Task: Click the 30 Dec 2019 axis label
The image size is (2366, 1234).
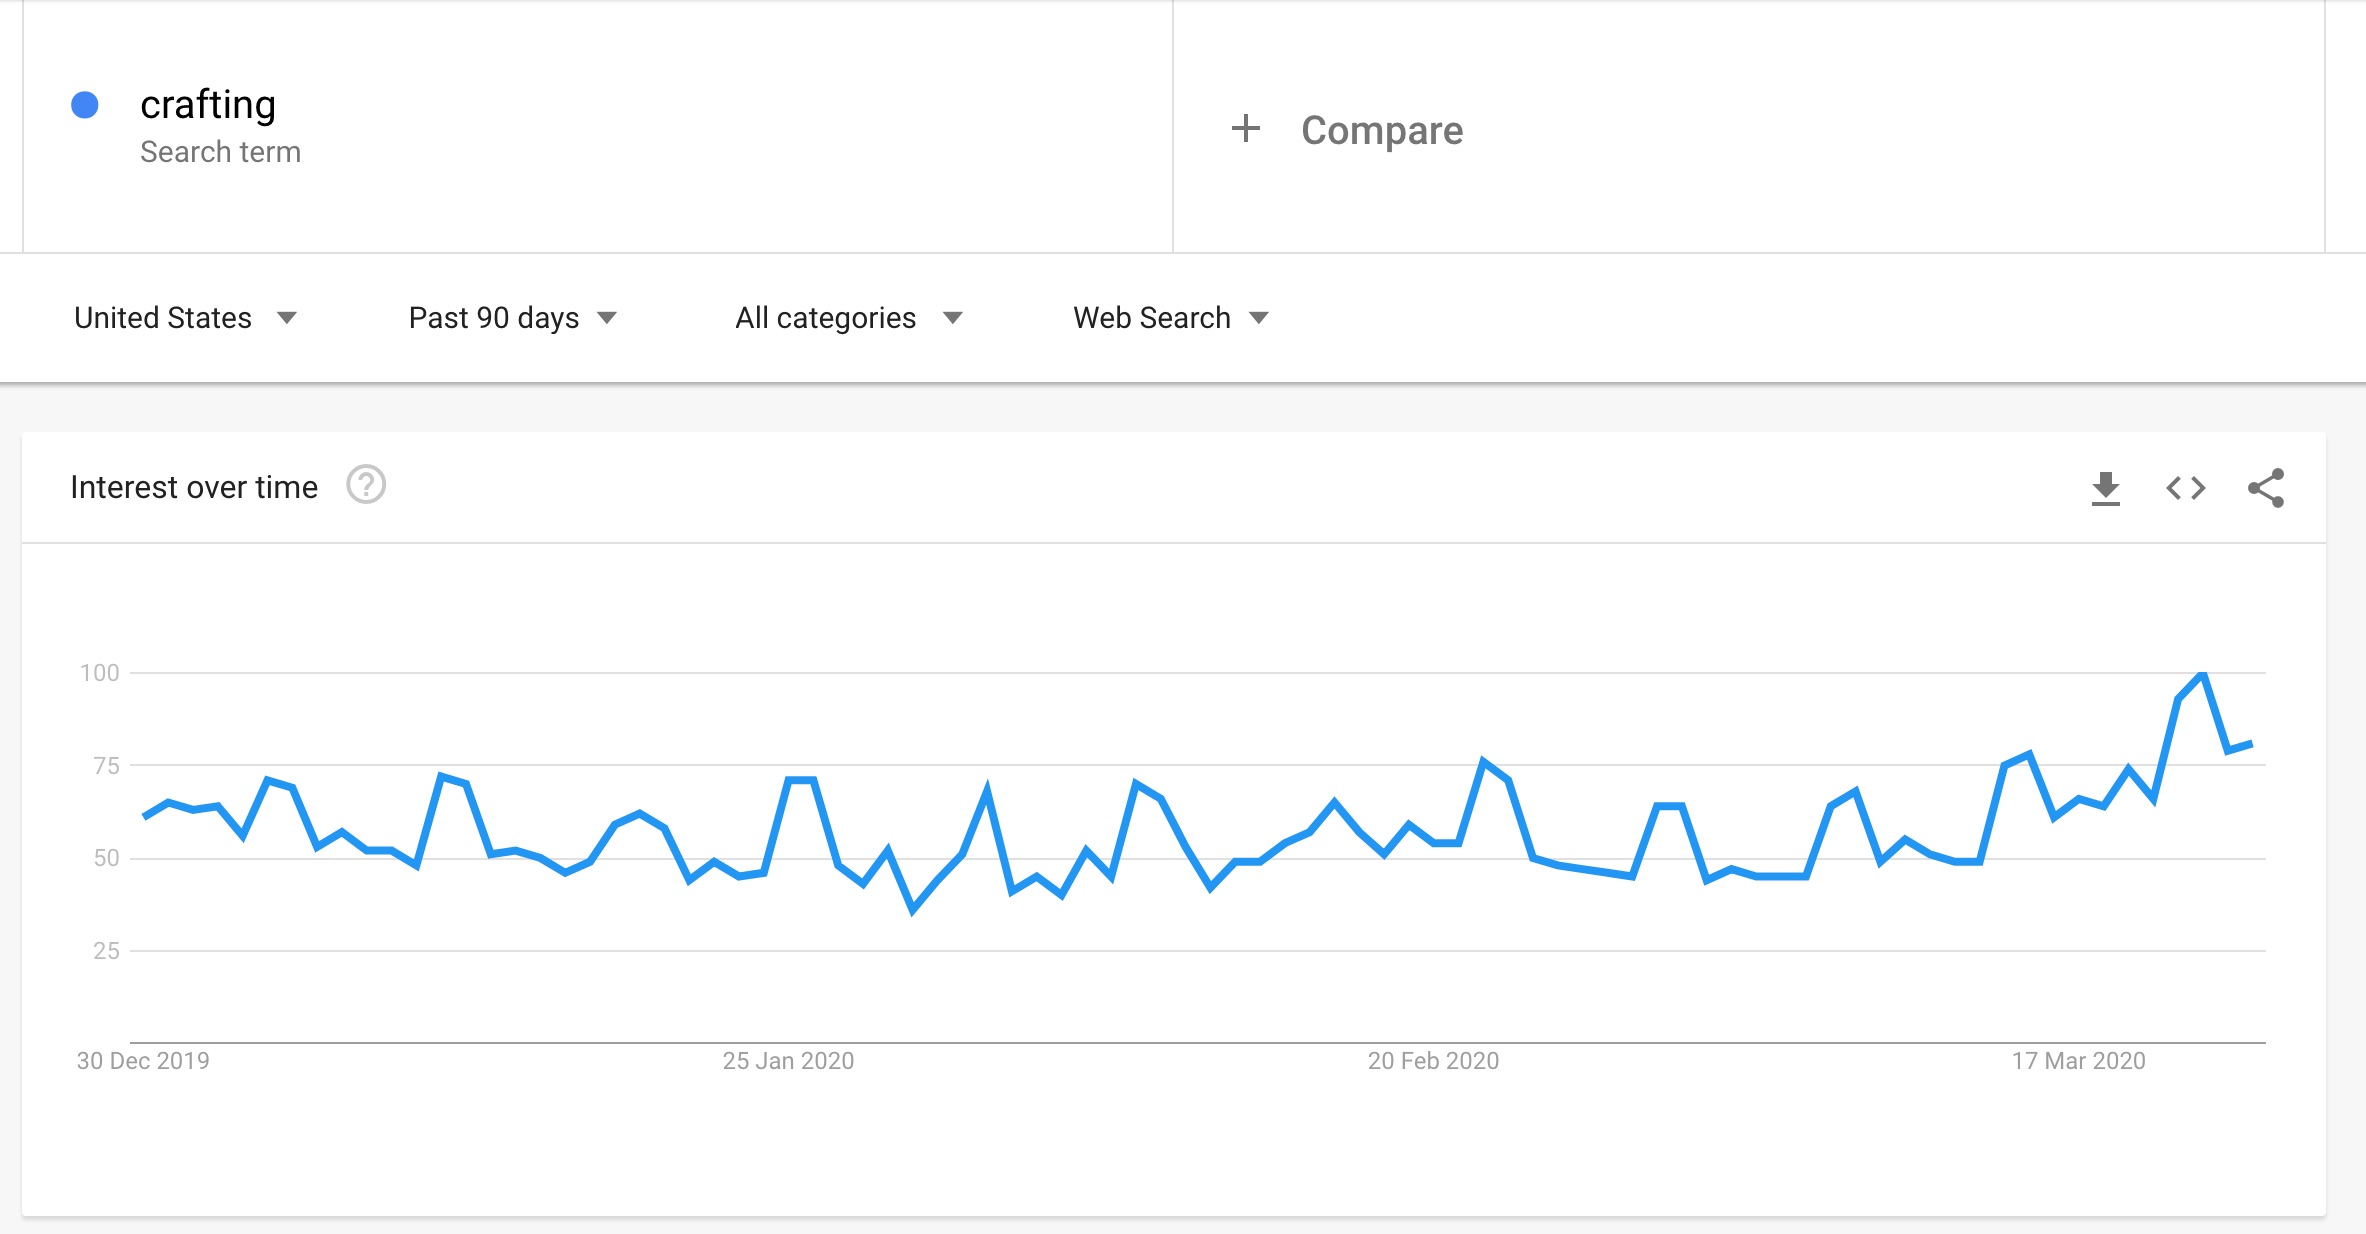Action: 143,1061
